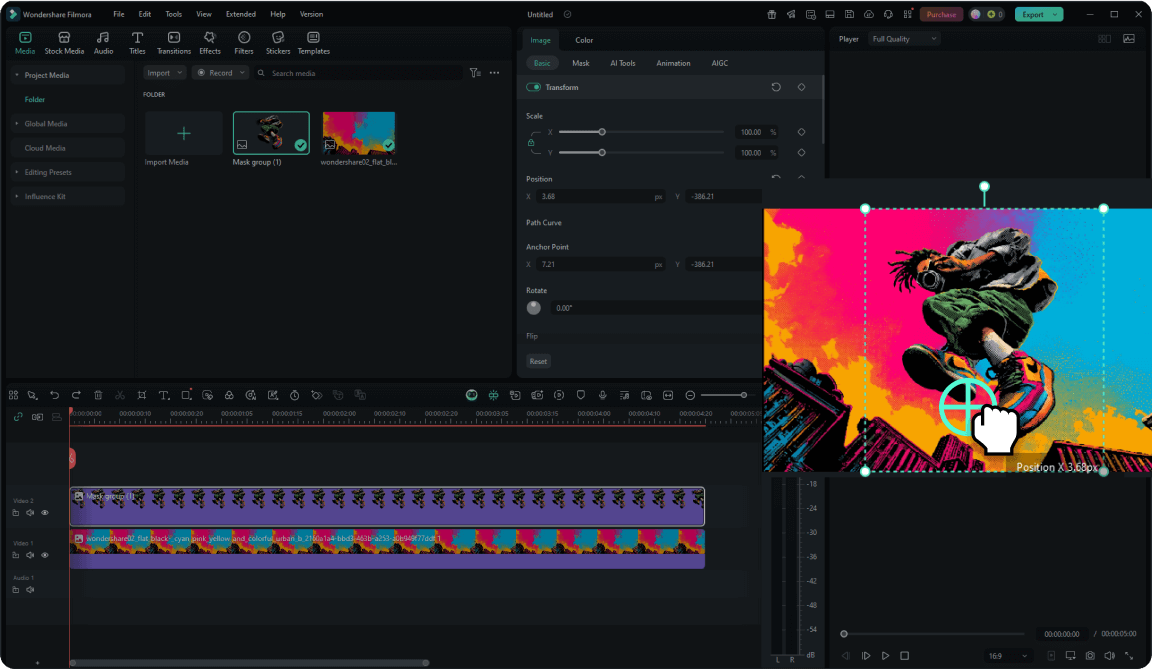Image resolution: width=1152 pixels, height=669 pixels.
Task: Open the Export dropdown arrow
Action: point(1055,14)
